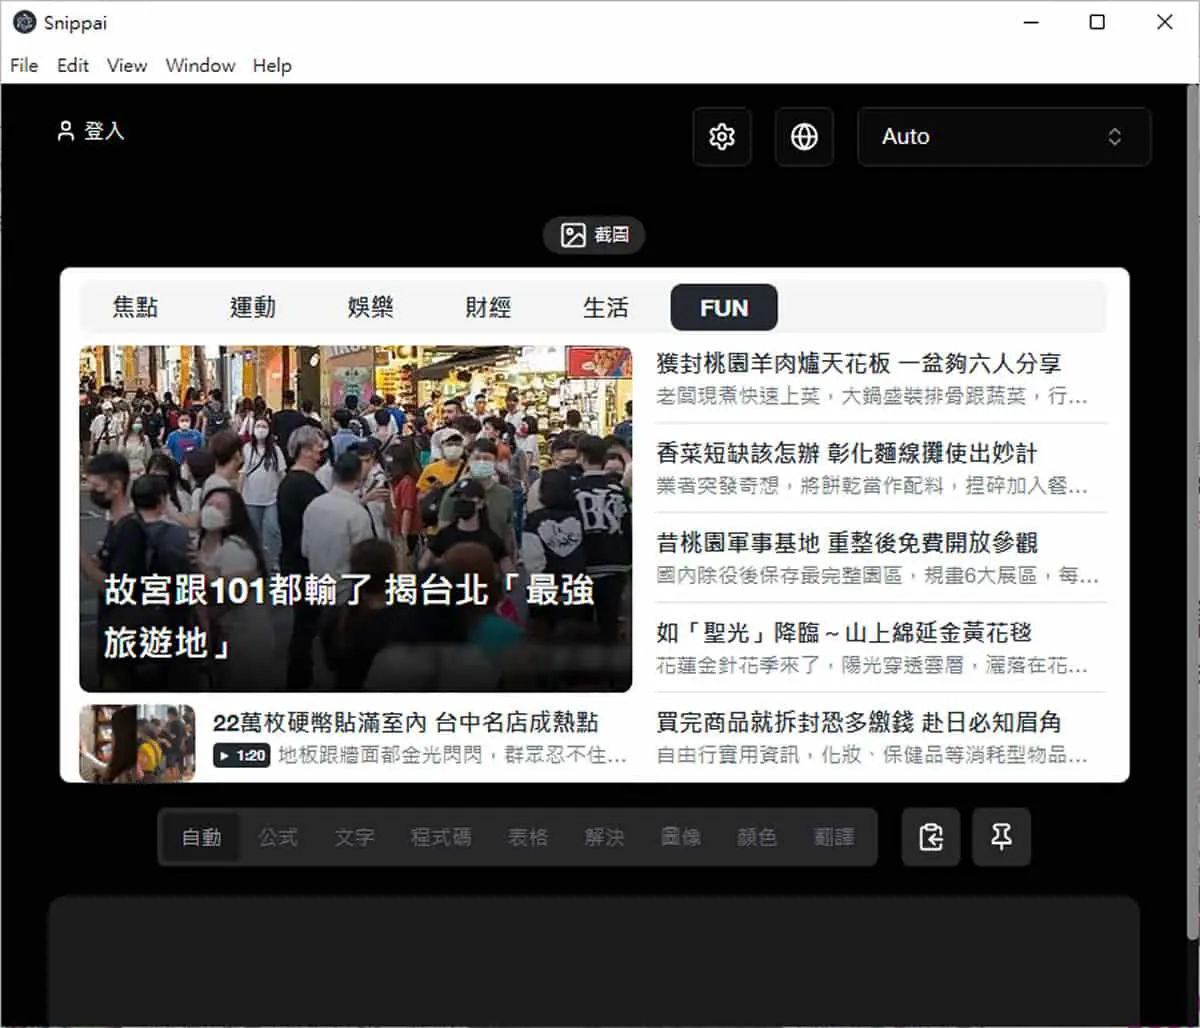Select the 程式碼 code mode
1200x1028 pixels.
pyautogui.click(x=440, y=837)
